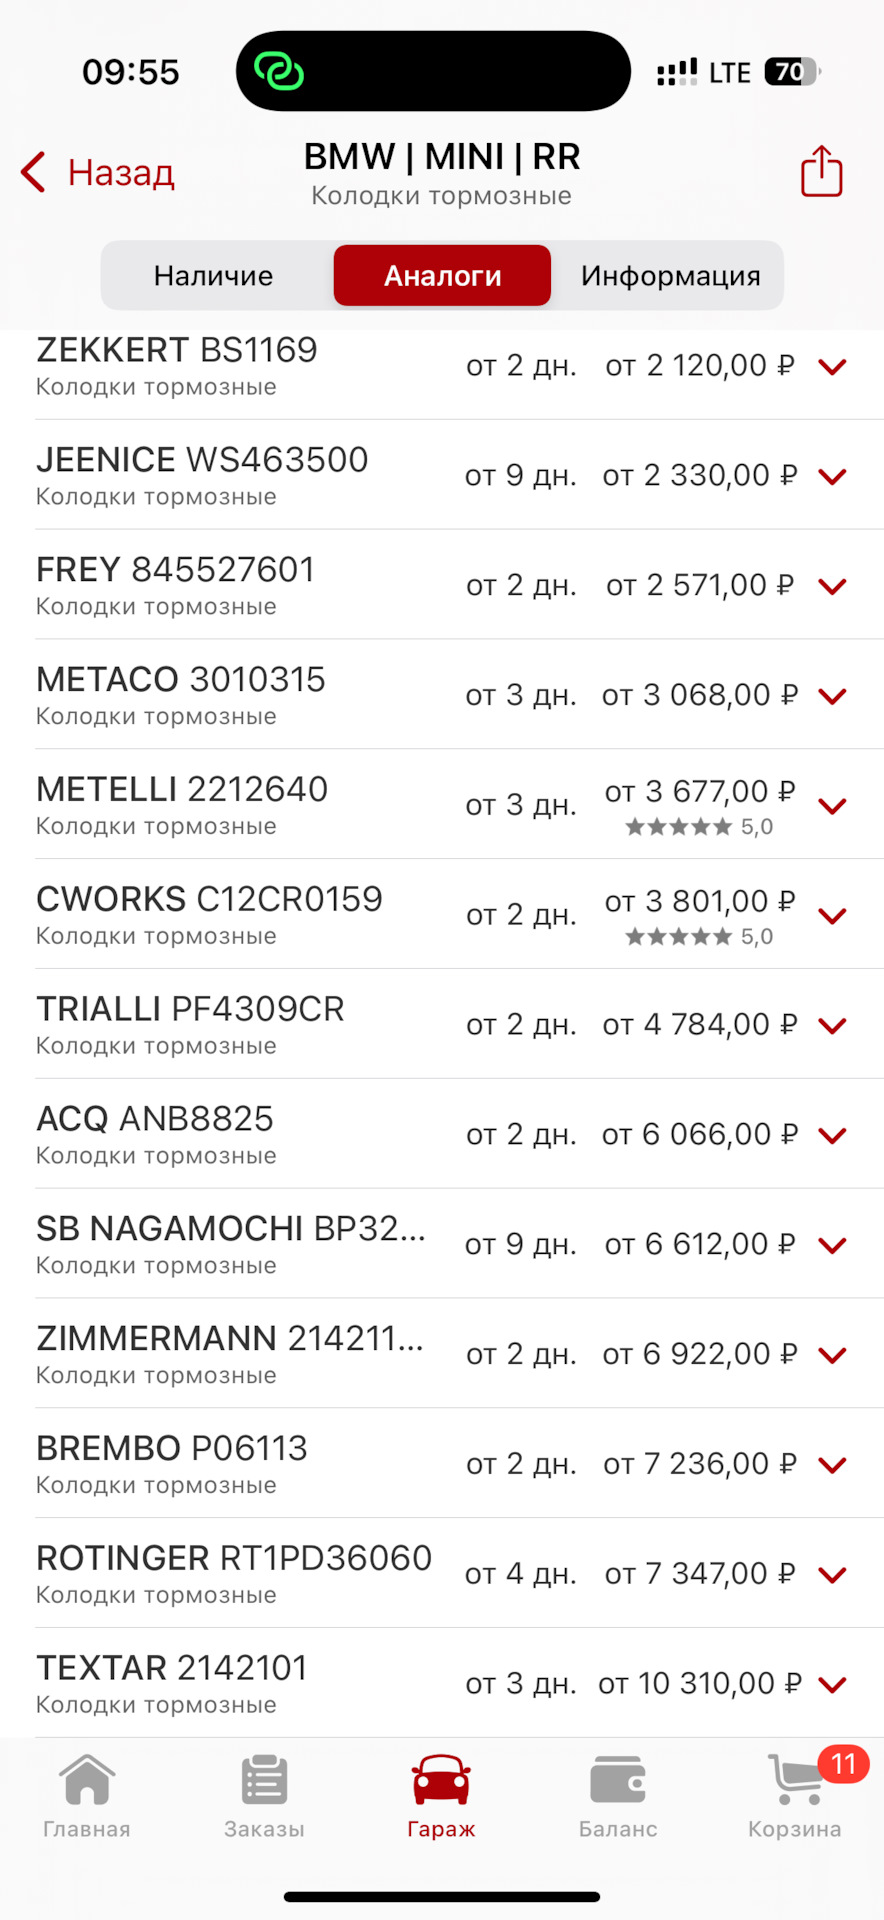This screenshot has height=1920, width=884.
Task: Select the ZIMMERMANN brake pads item name
Action: 230,1339
